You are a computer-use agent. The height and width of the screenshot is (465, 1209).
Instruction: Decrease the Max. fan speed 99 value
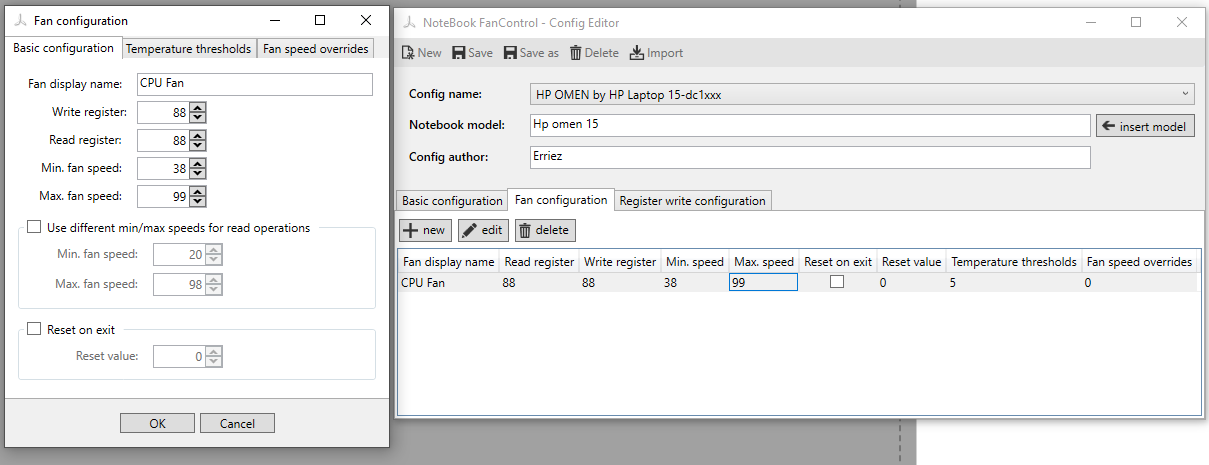point(198,201)
